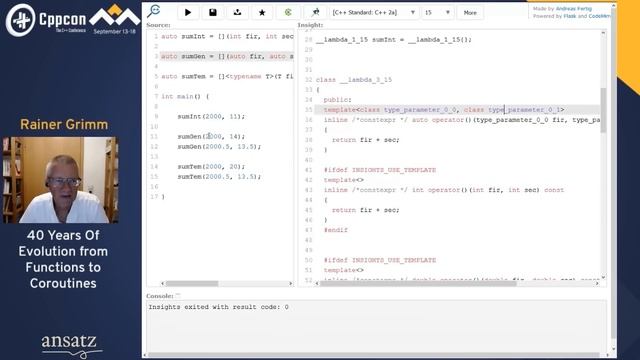
Task: Click 'return fir + sec;' on line 45
Action: tap(365, 210)
